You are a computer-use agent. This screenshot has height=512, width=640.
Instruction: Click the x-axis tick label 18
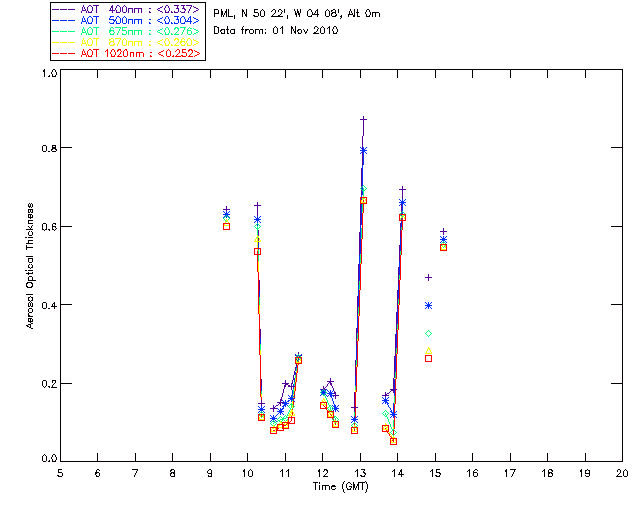tap(547, 473)
